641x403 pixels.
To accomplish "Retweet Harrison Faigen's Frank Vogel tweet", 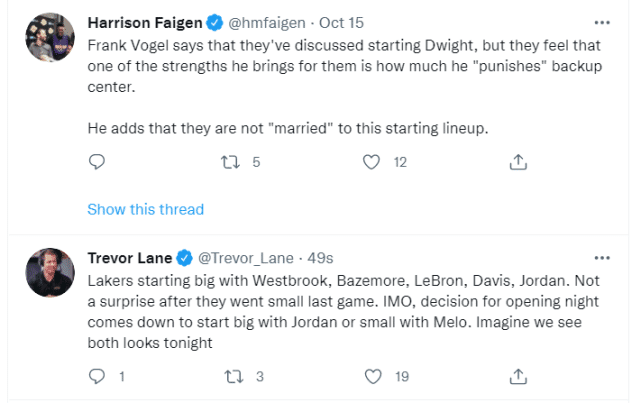I will point(229,162).
